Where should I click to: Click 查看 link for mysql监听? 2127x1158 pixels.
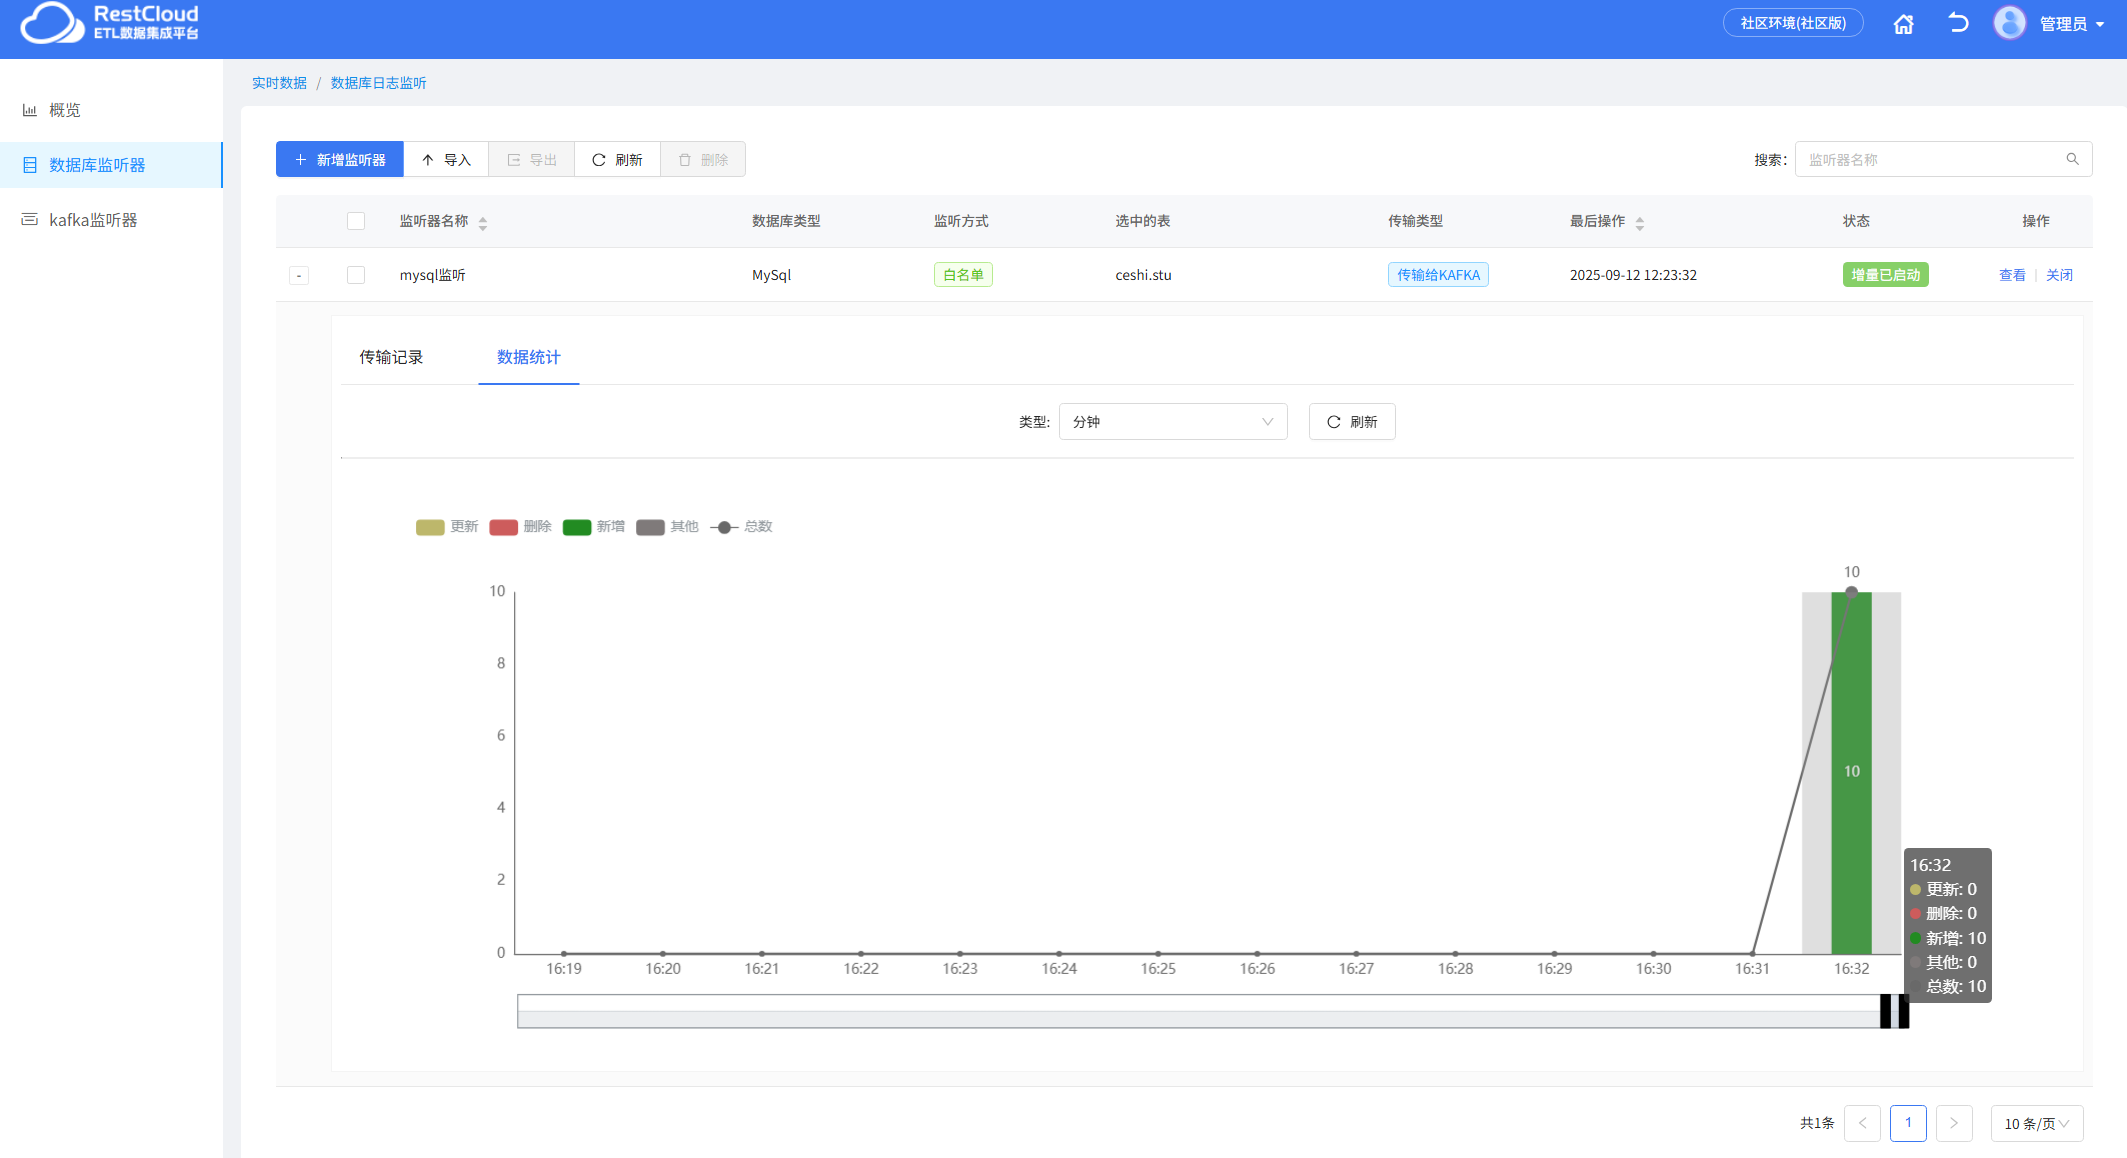tap(2011, 275)
